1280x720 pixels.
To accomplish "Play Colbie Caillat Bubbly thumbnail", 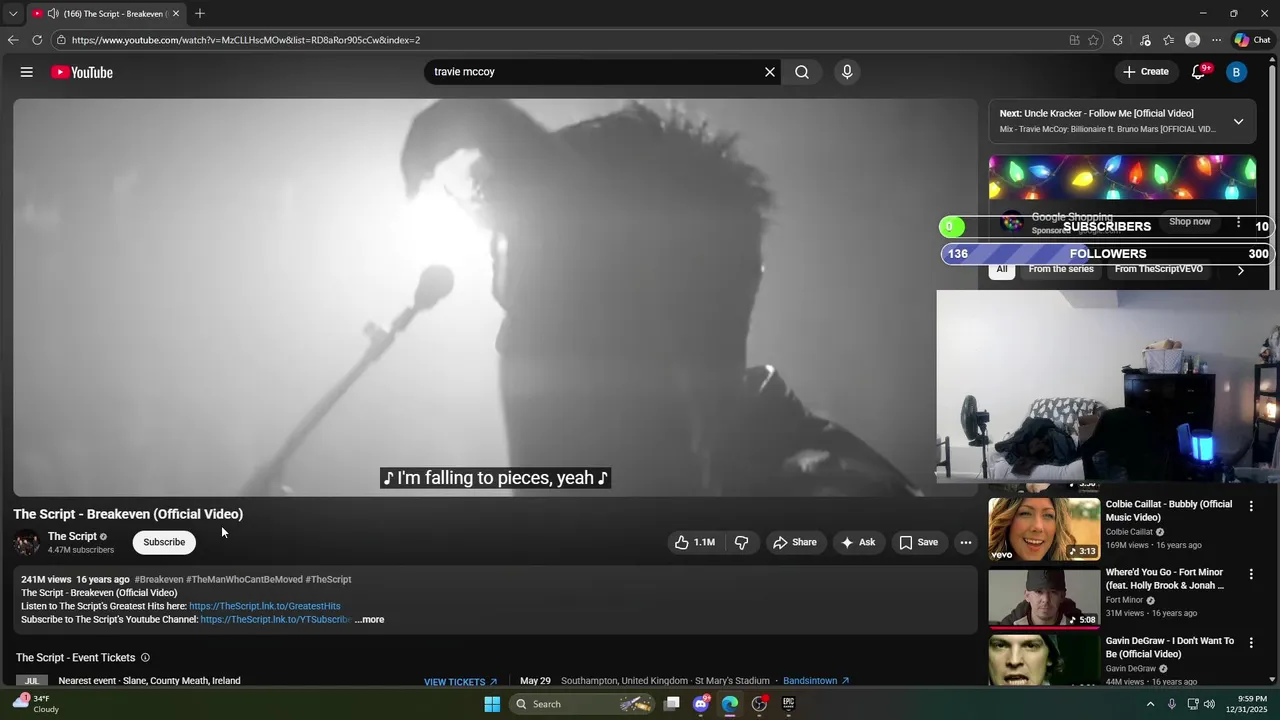I will point(1044,529).
